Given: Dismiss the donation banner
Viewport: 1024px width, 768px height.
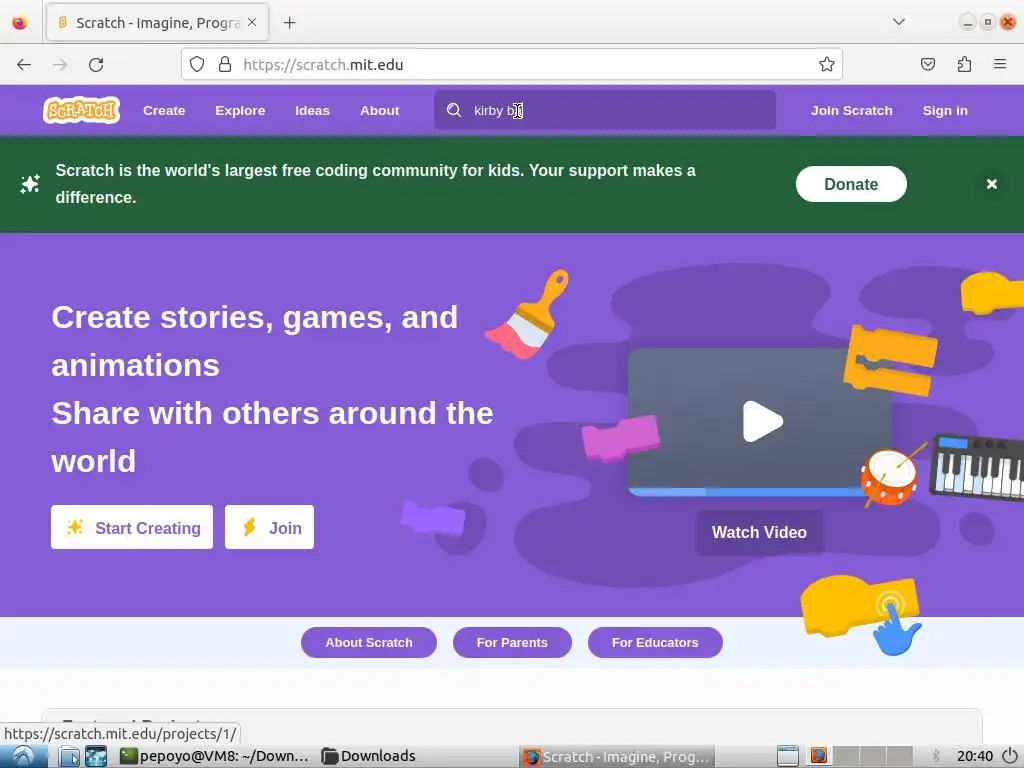Looking at the screenshot, I should [991, 184].
